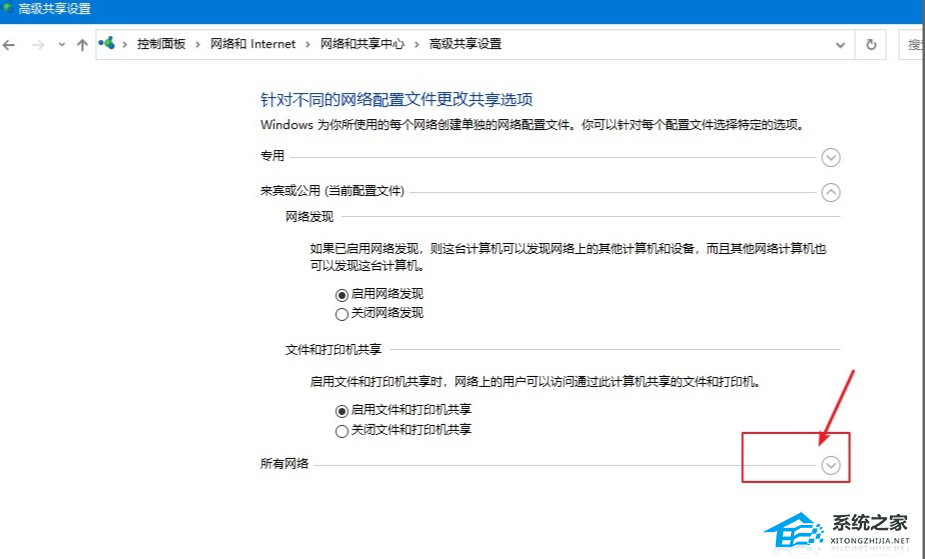Open 网络和 Internet in the breadcrumb
Viewport: 925px width, 559px height.
click(253, 44)
